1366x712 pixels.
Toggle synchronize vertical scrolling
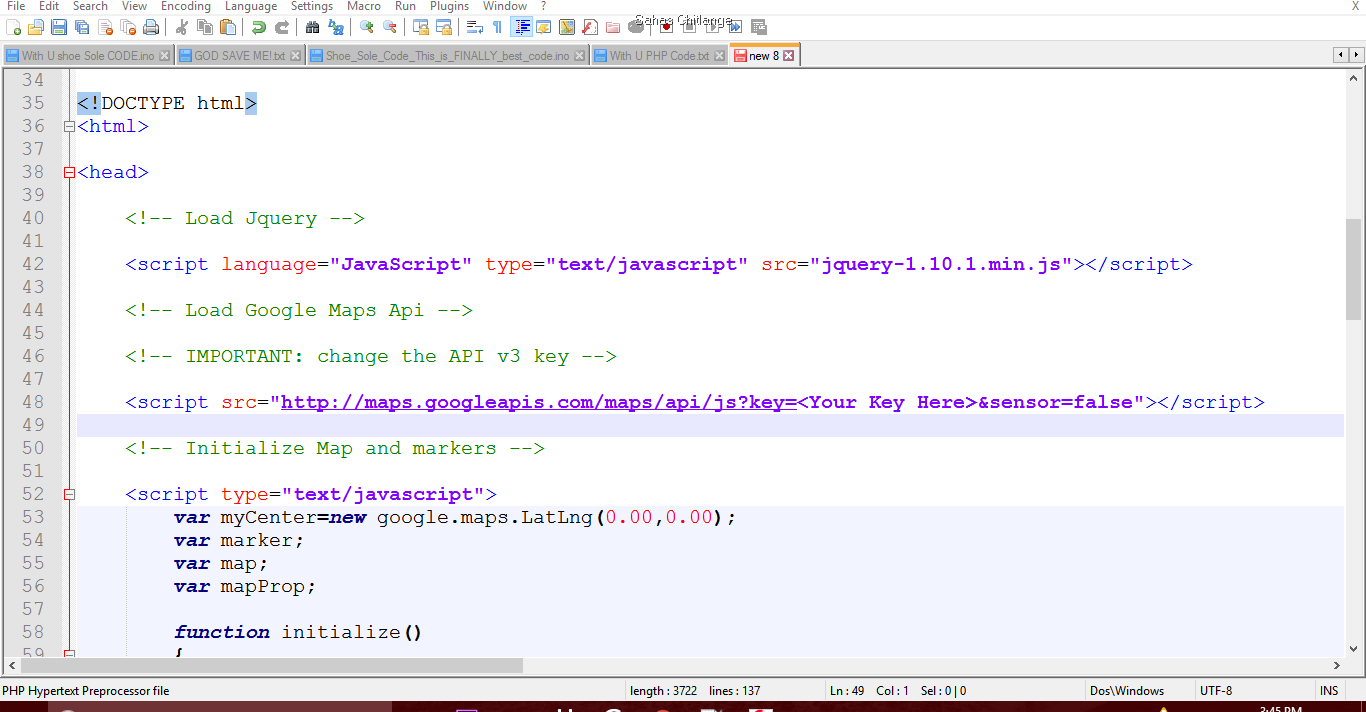421,27
